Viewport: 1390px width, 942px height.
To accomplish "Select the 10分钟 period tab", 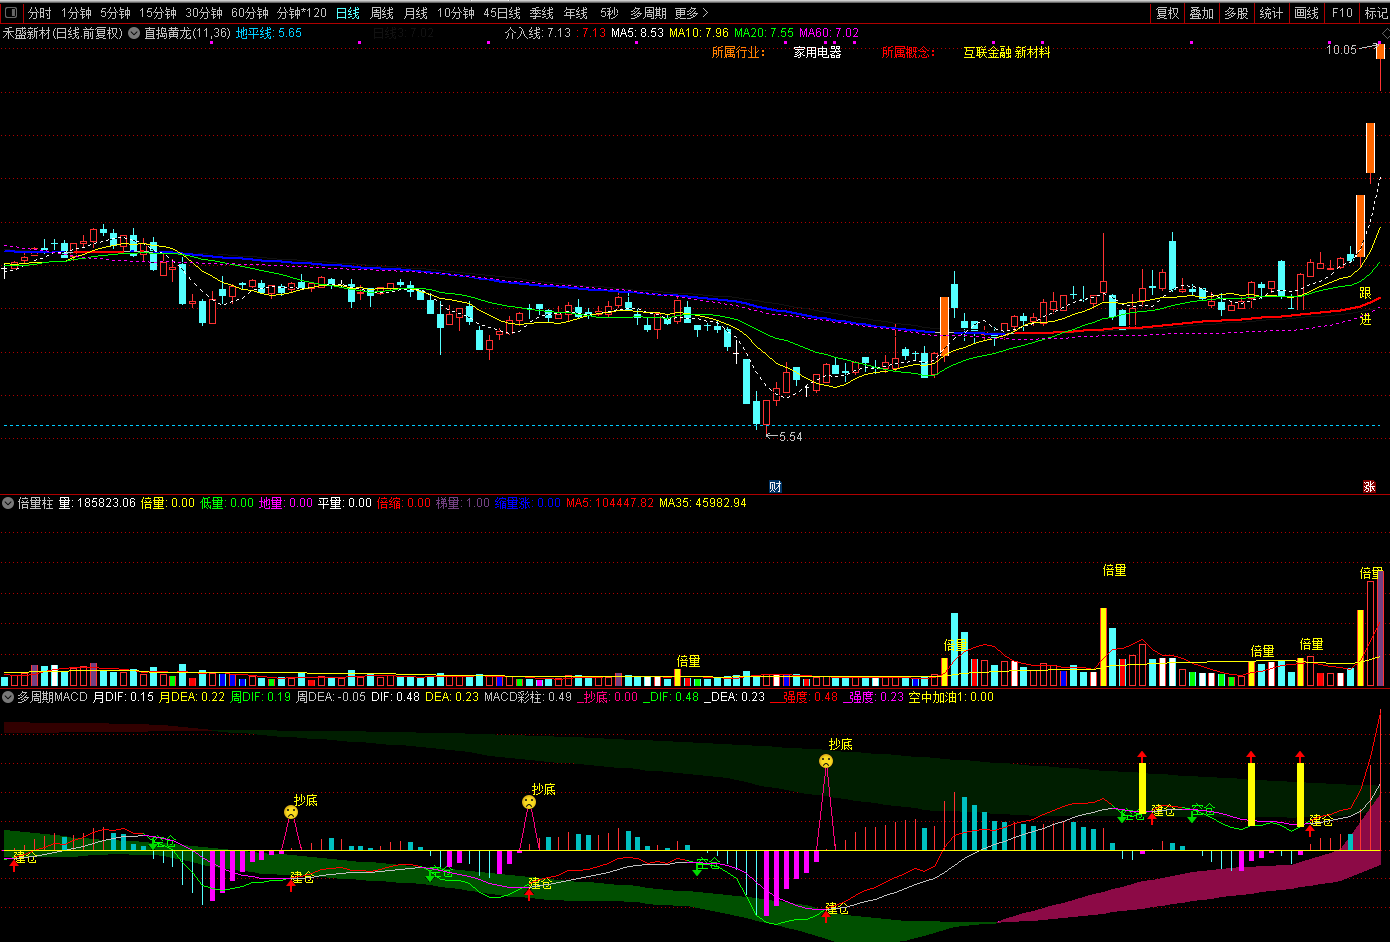I will pyautogui.click(x=456, y=13).
